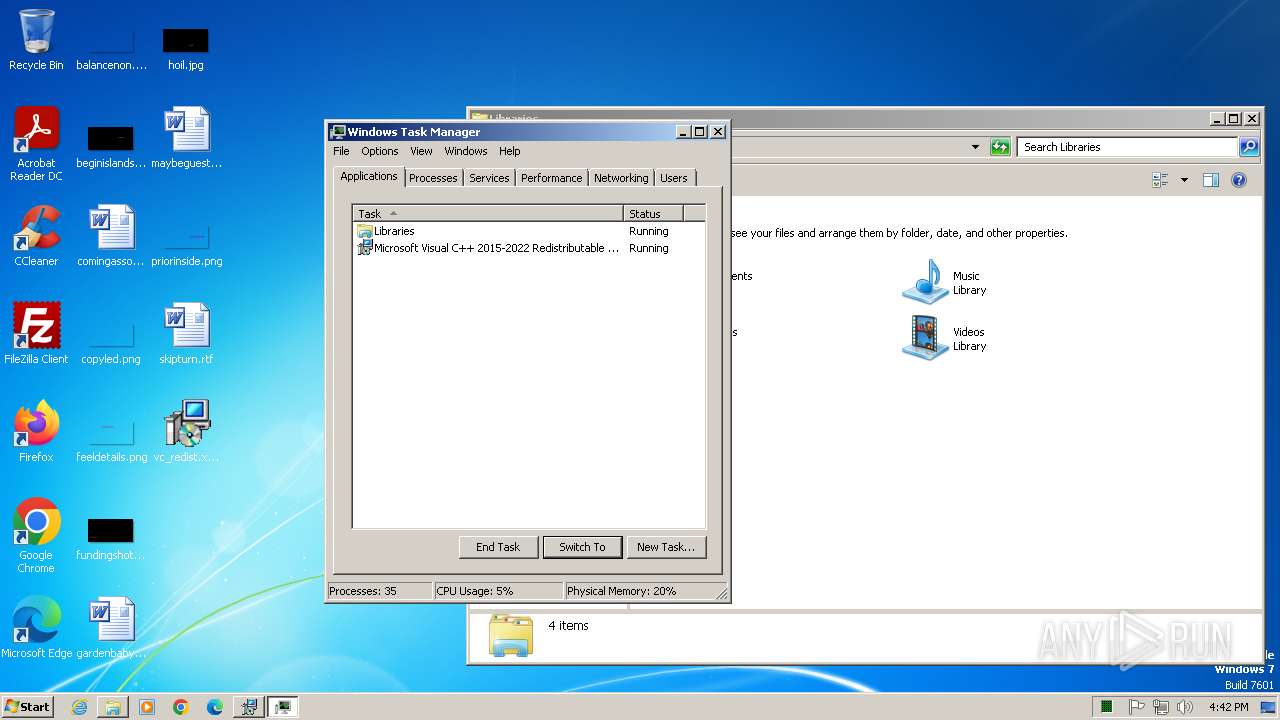The height and width of the screenshot is (720, 1280).
Task: Open Windows Media Player from taskbar
Action: 147,707
